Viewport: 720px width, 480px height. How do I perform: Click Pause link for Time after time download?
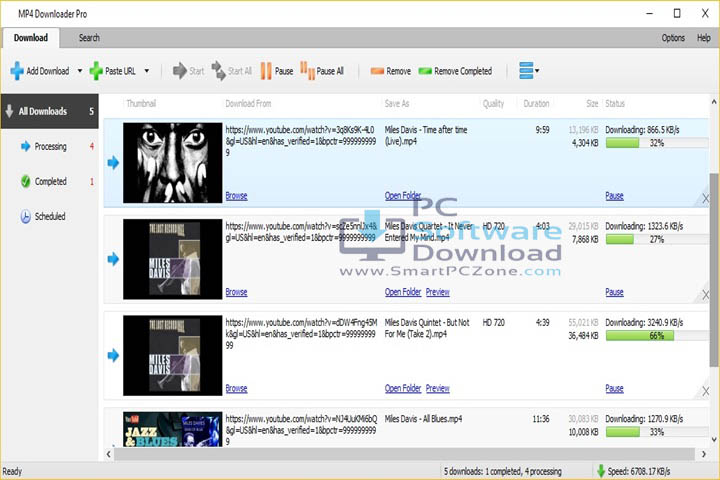tap(614, 196)
